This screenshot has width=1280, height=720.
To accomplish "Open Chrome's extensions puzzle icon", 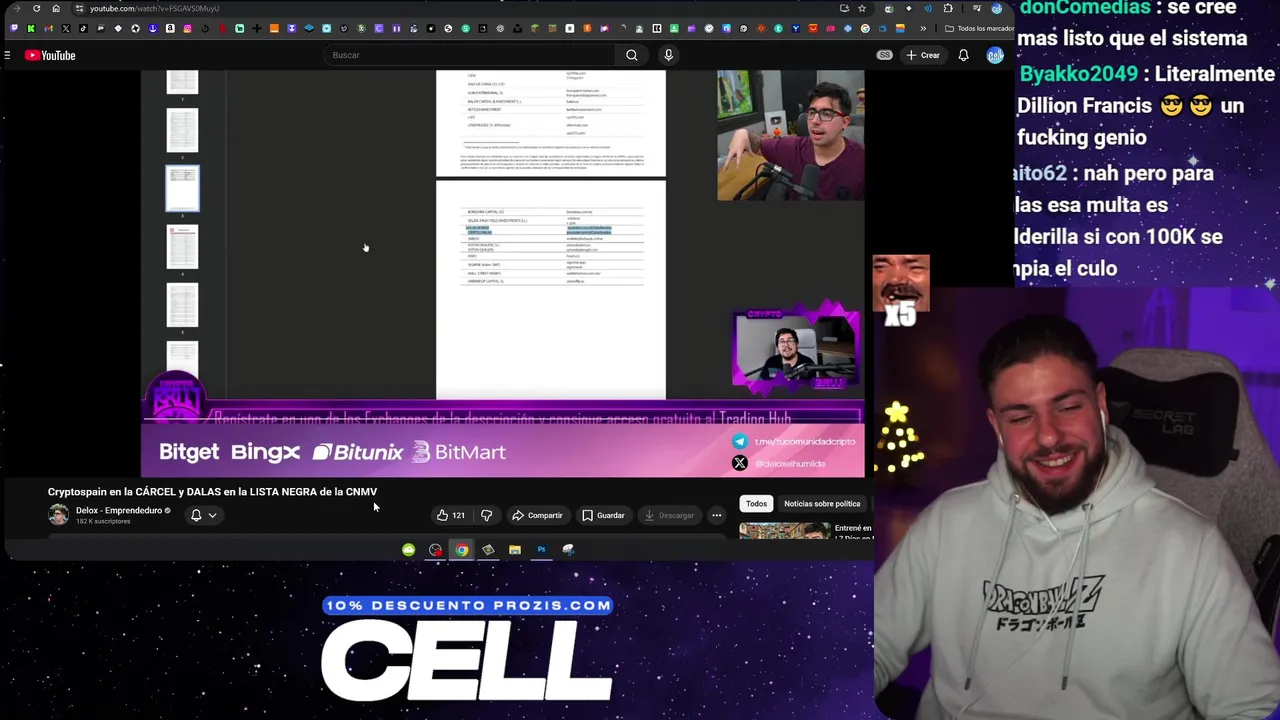I will click(948, 8).
